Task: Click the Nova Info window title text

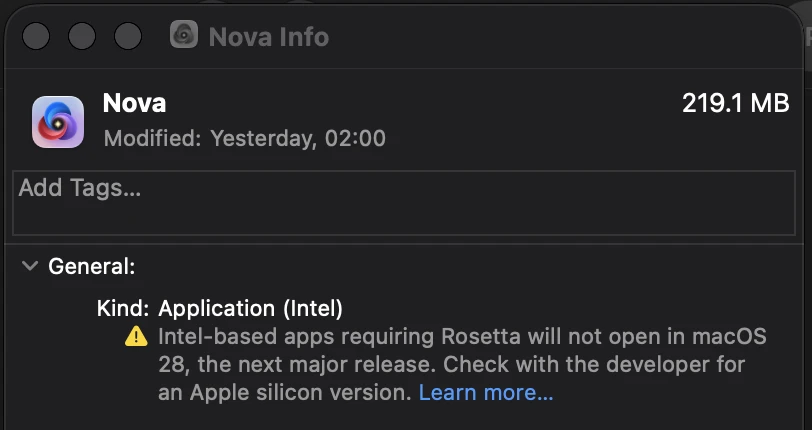Action: [x=269, y=37]
